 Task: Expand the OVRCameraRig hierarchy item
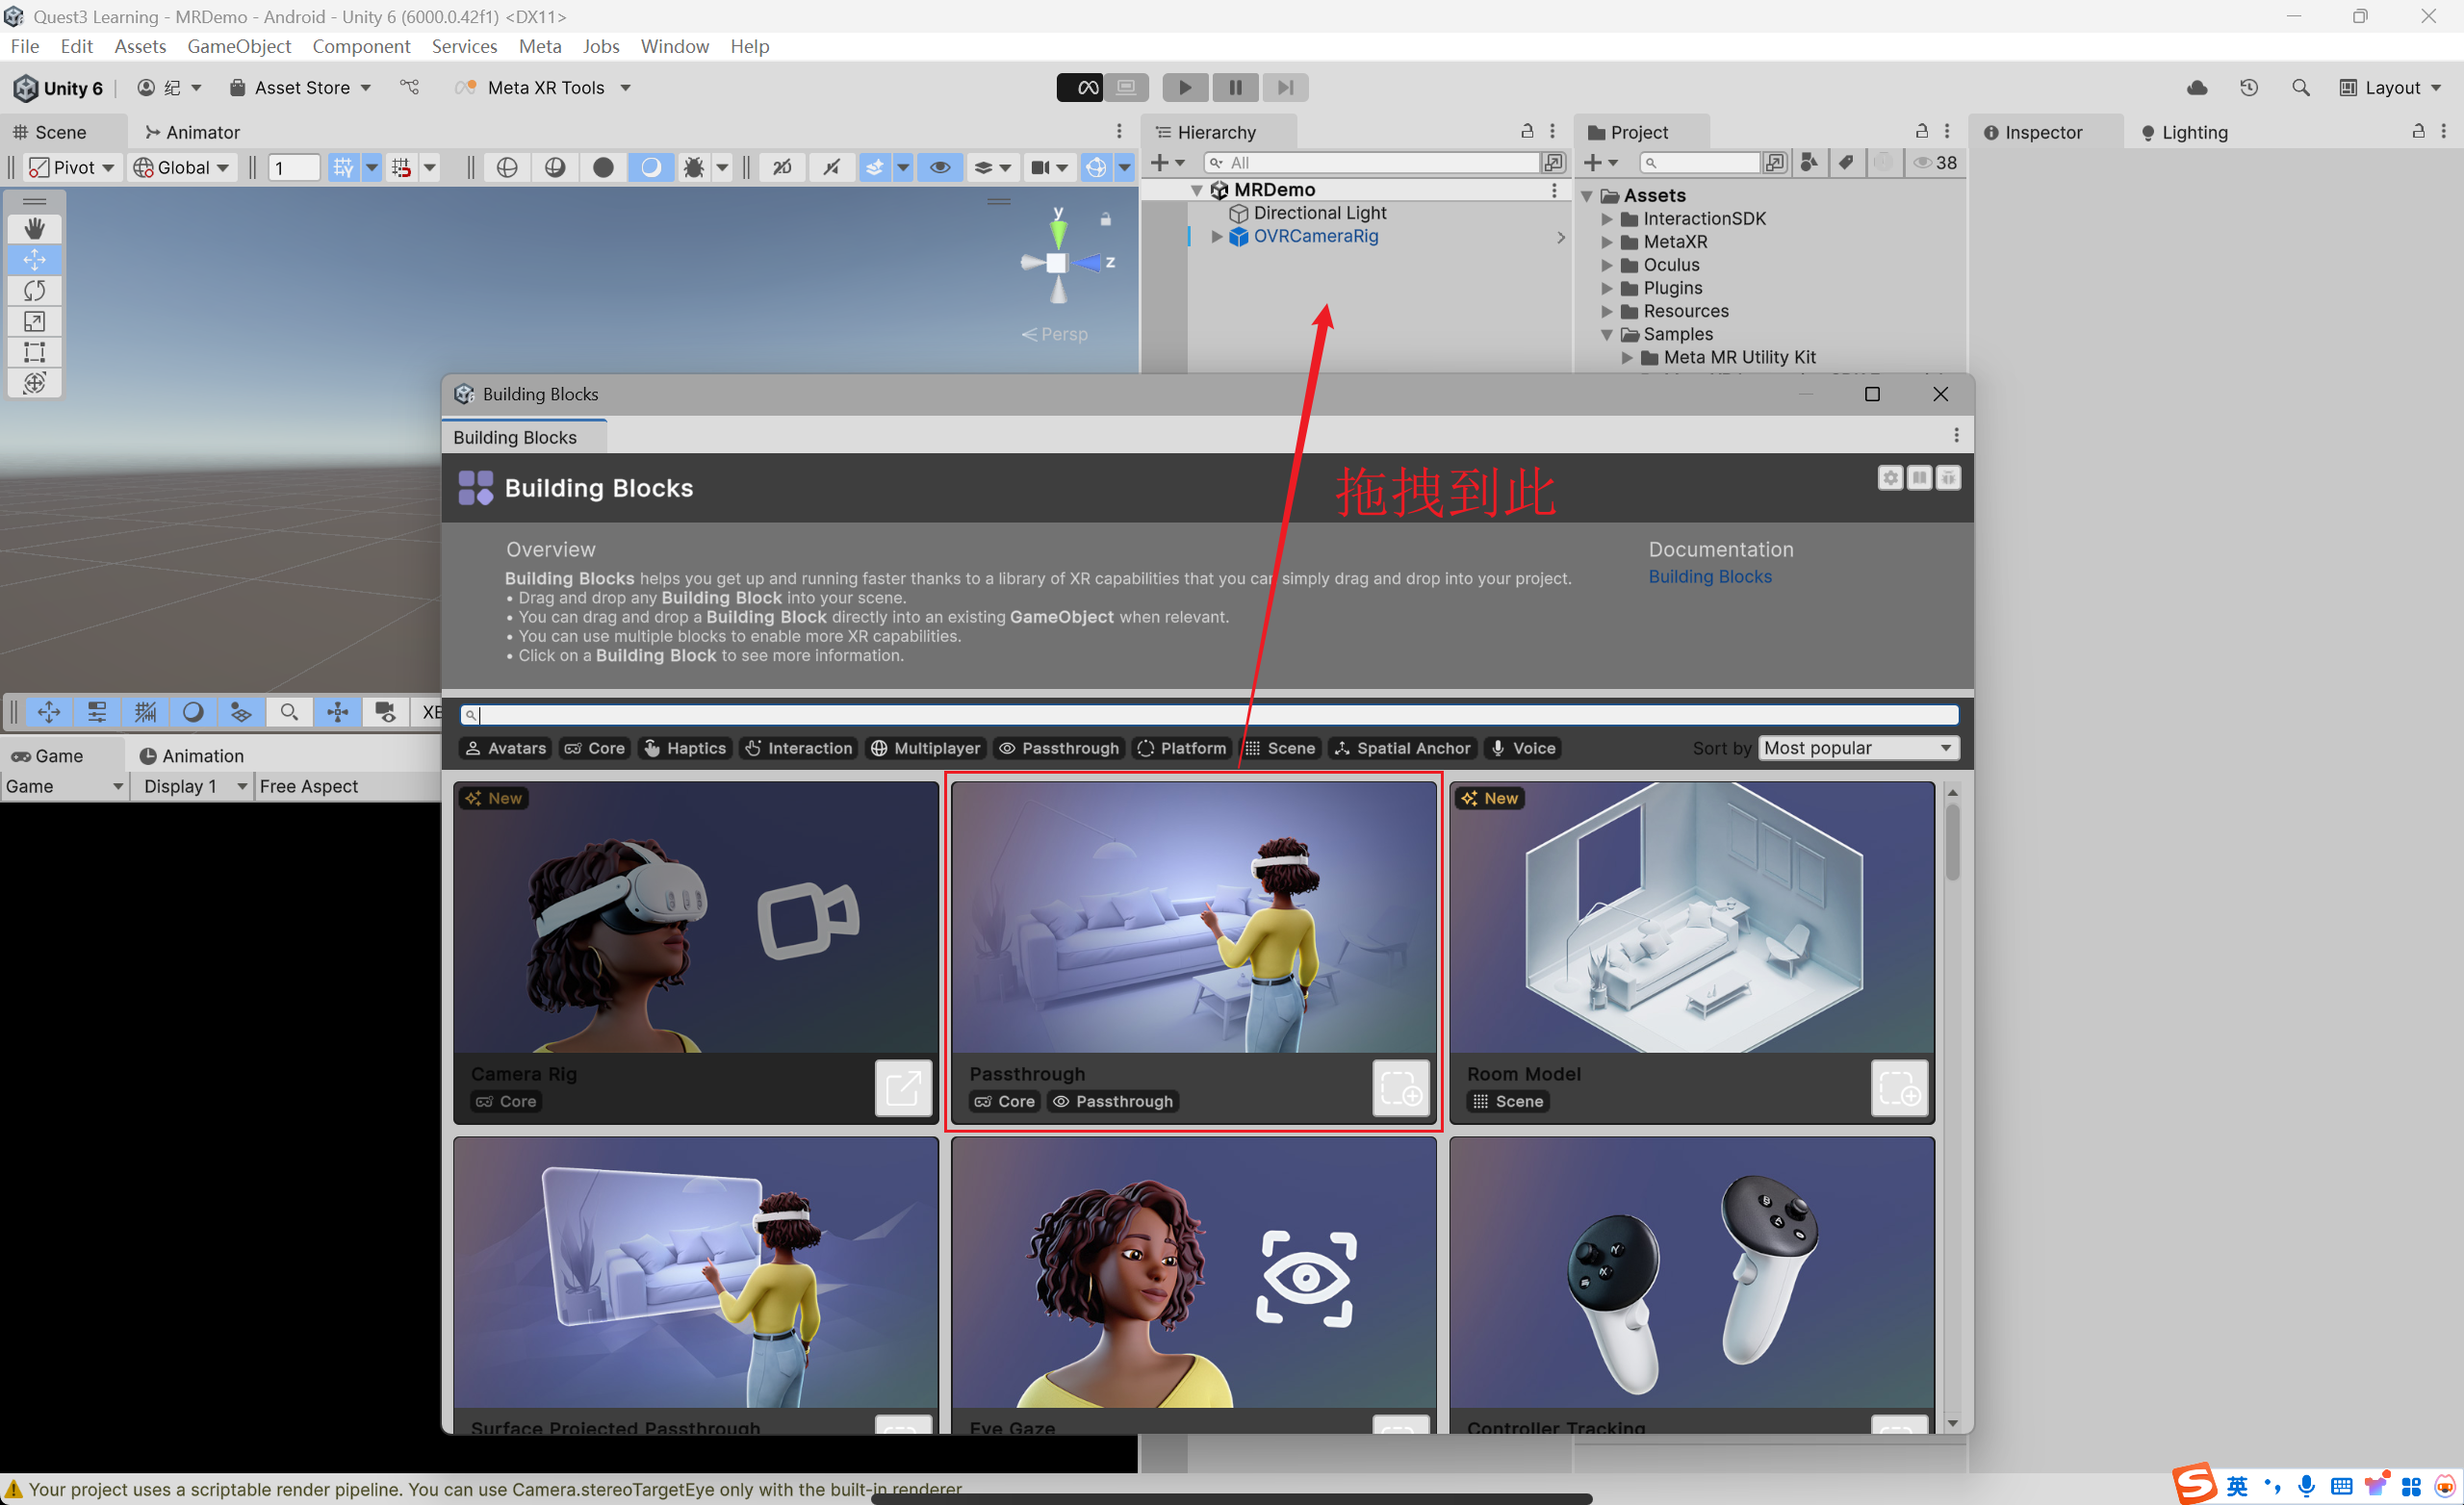[x=1217, y=237]
